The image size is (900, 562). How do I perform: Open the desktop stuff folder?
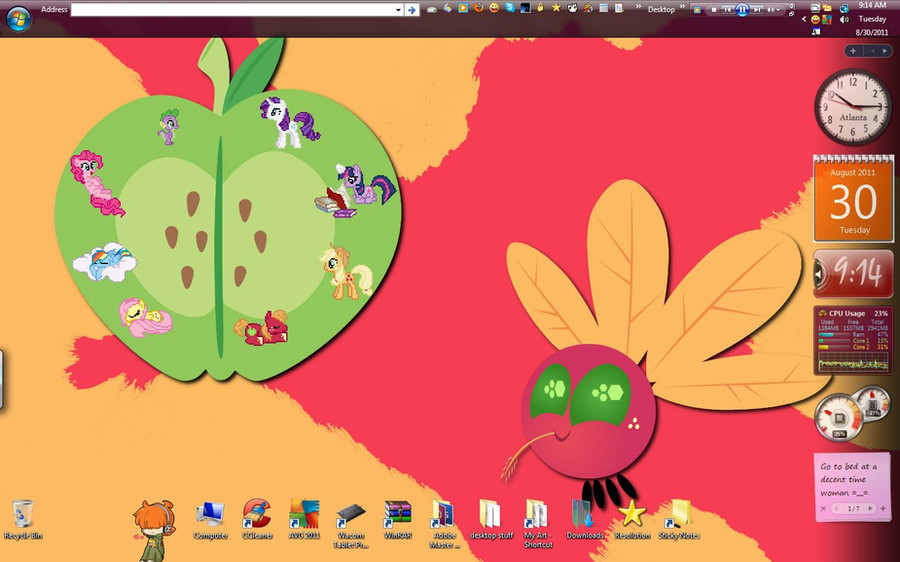click(491, 520)
